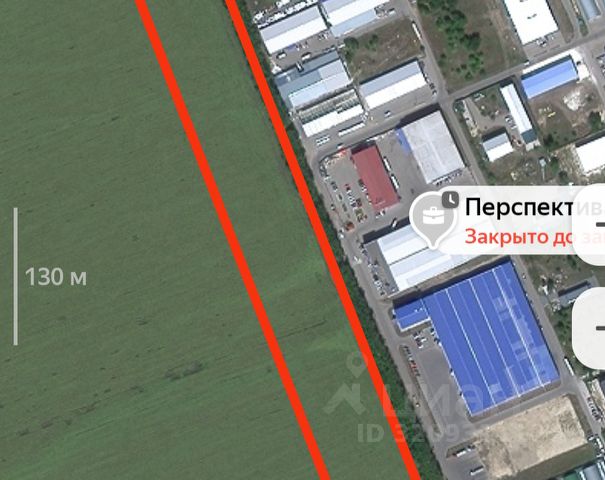Click the large gray-roofed building above pin
This screenshot has height=480, width=605.
pos(432,147)
